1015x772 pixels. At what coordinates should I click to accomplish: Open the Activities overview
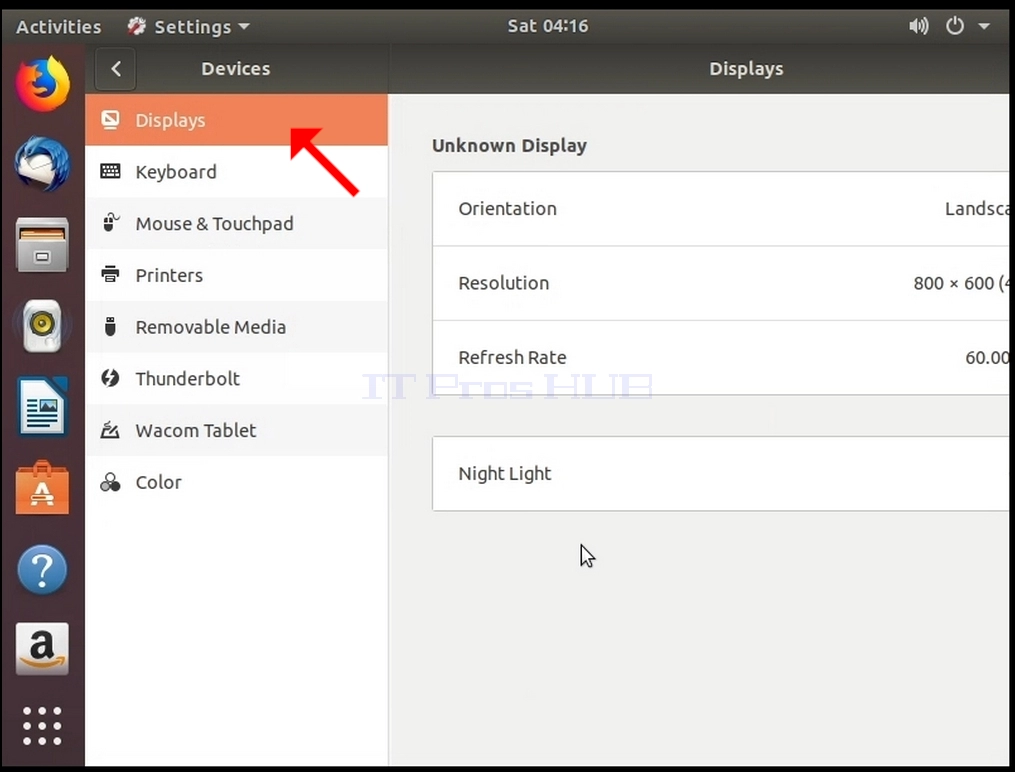(x=58, y=27)
